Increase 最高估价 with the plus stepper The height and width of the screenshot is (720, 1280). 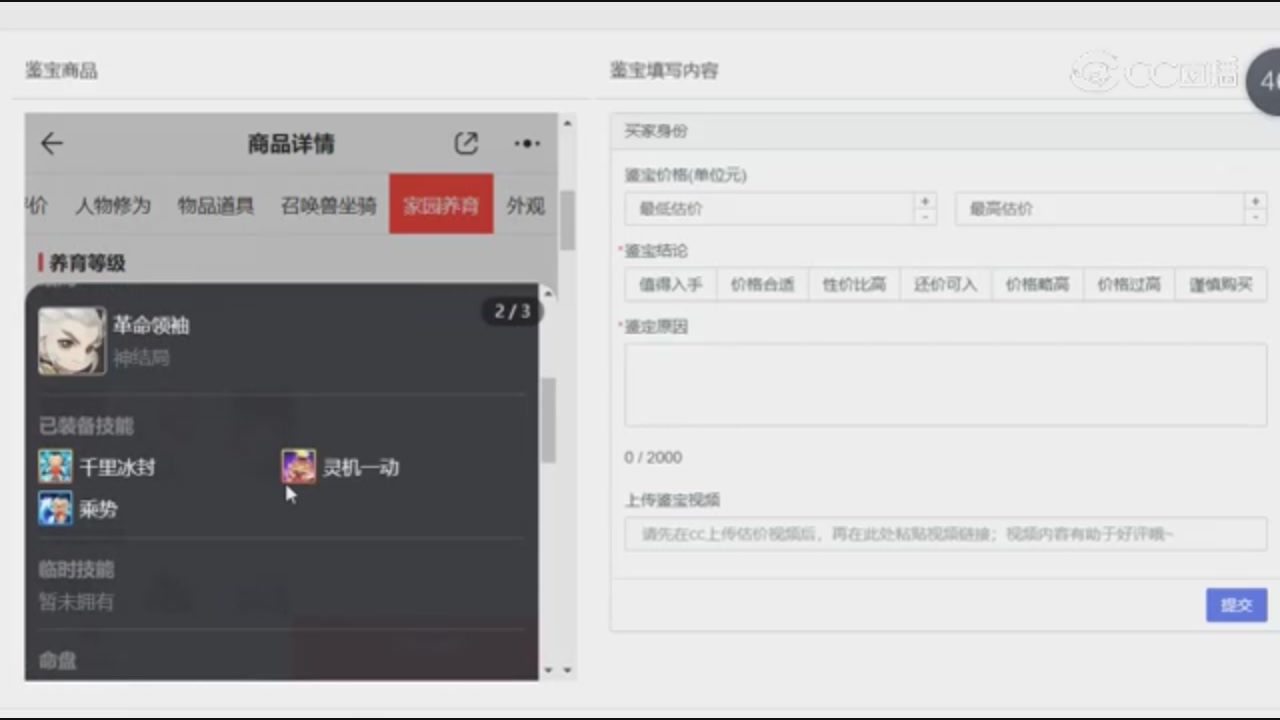(x=1255, y=201)
